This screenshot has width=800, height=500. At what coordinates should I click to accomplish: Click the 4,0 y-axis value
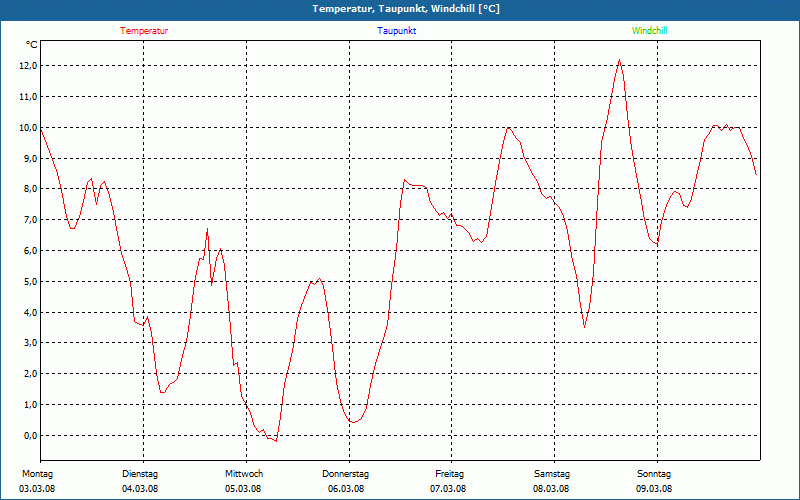click(x=30, y=312)
